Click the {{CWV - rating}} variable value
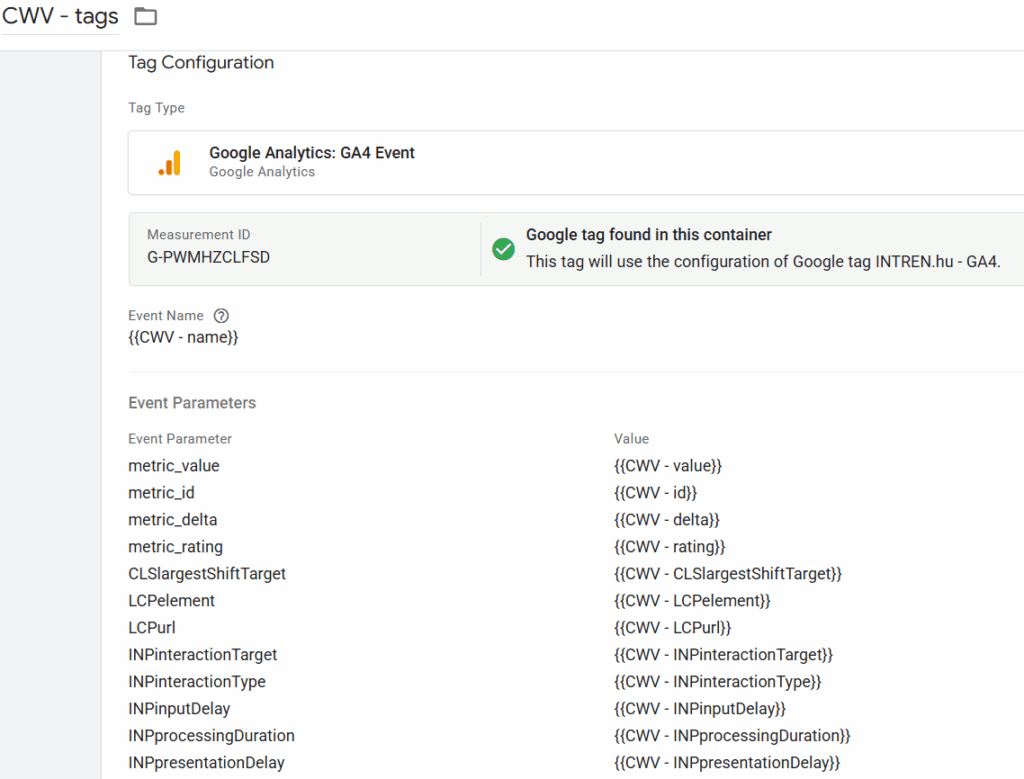The height and width of the screenshot is (779, 1024). [669, 547]
